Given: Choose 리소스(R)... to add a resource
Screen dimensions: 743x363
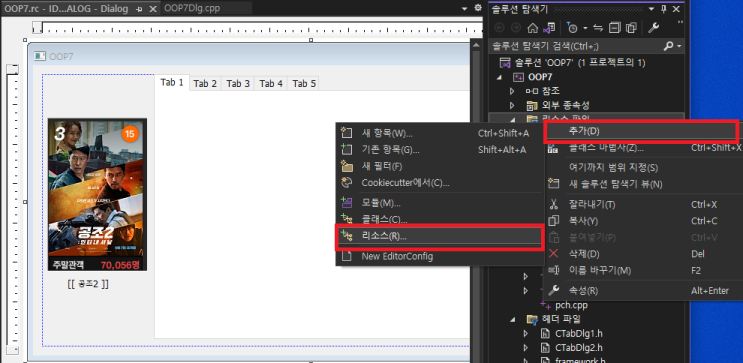Looking at the screenshot, I should point(439,236).
